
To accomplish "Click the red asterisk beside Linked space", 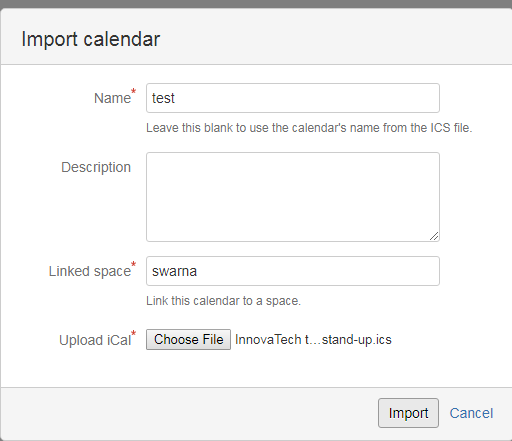I will (x=133, y=264).
